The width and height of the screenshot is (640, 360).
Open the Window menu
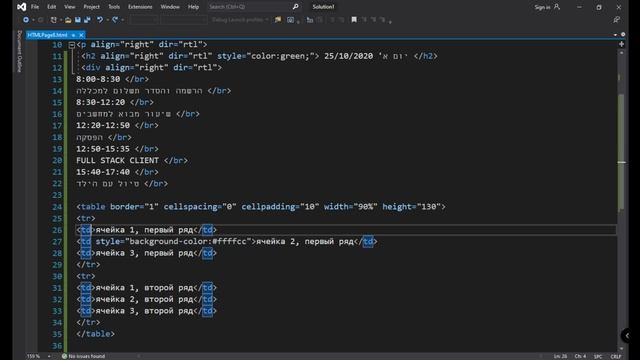[170, 7]
